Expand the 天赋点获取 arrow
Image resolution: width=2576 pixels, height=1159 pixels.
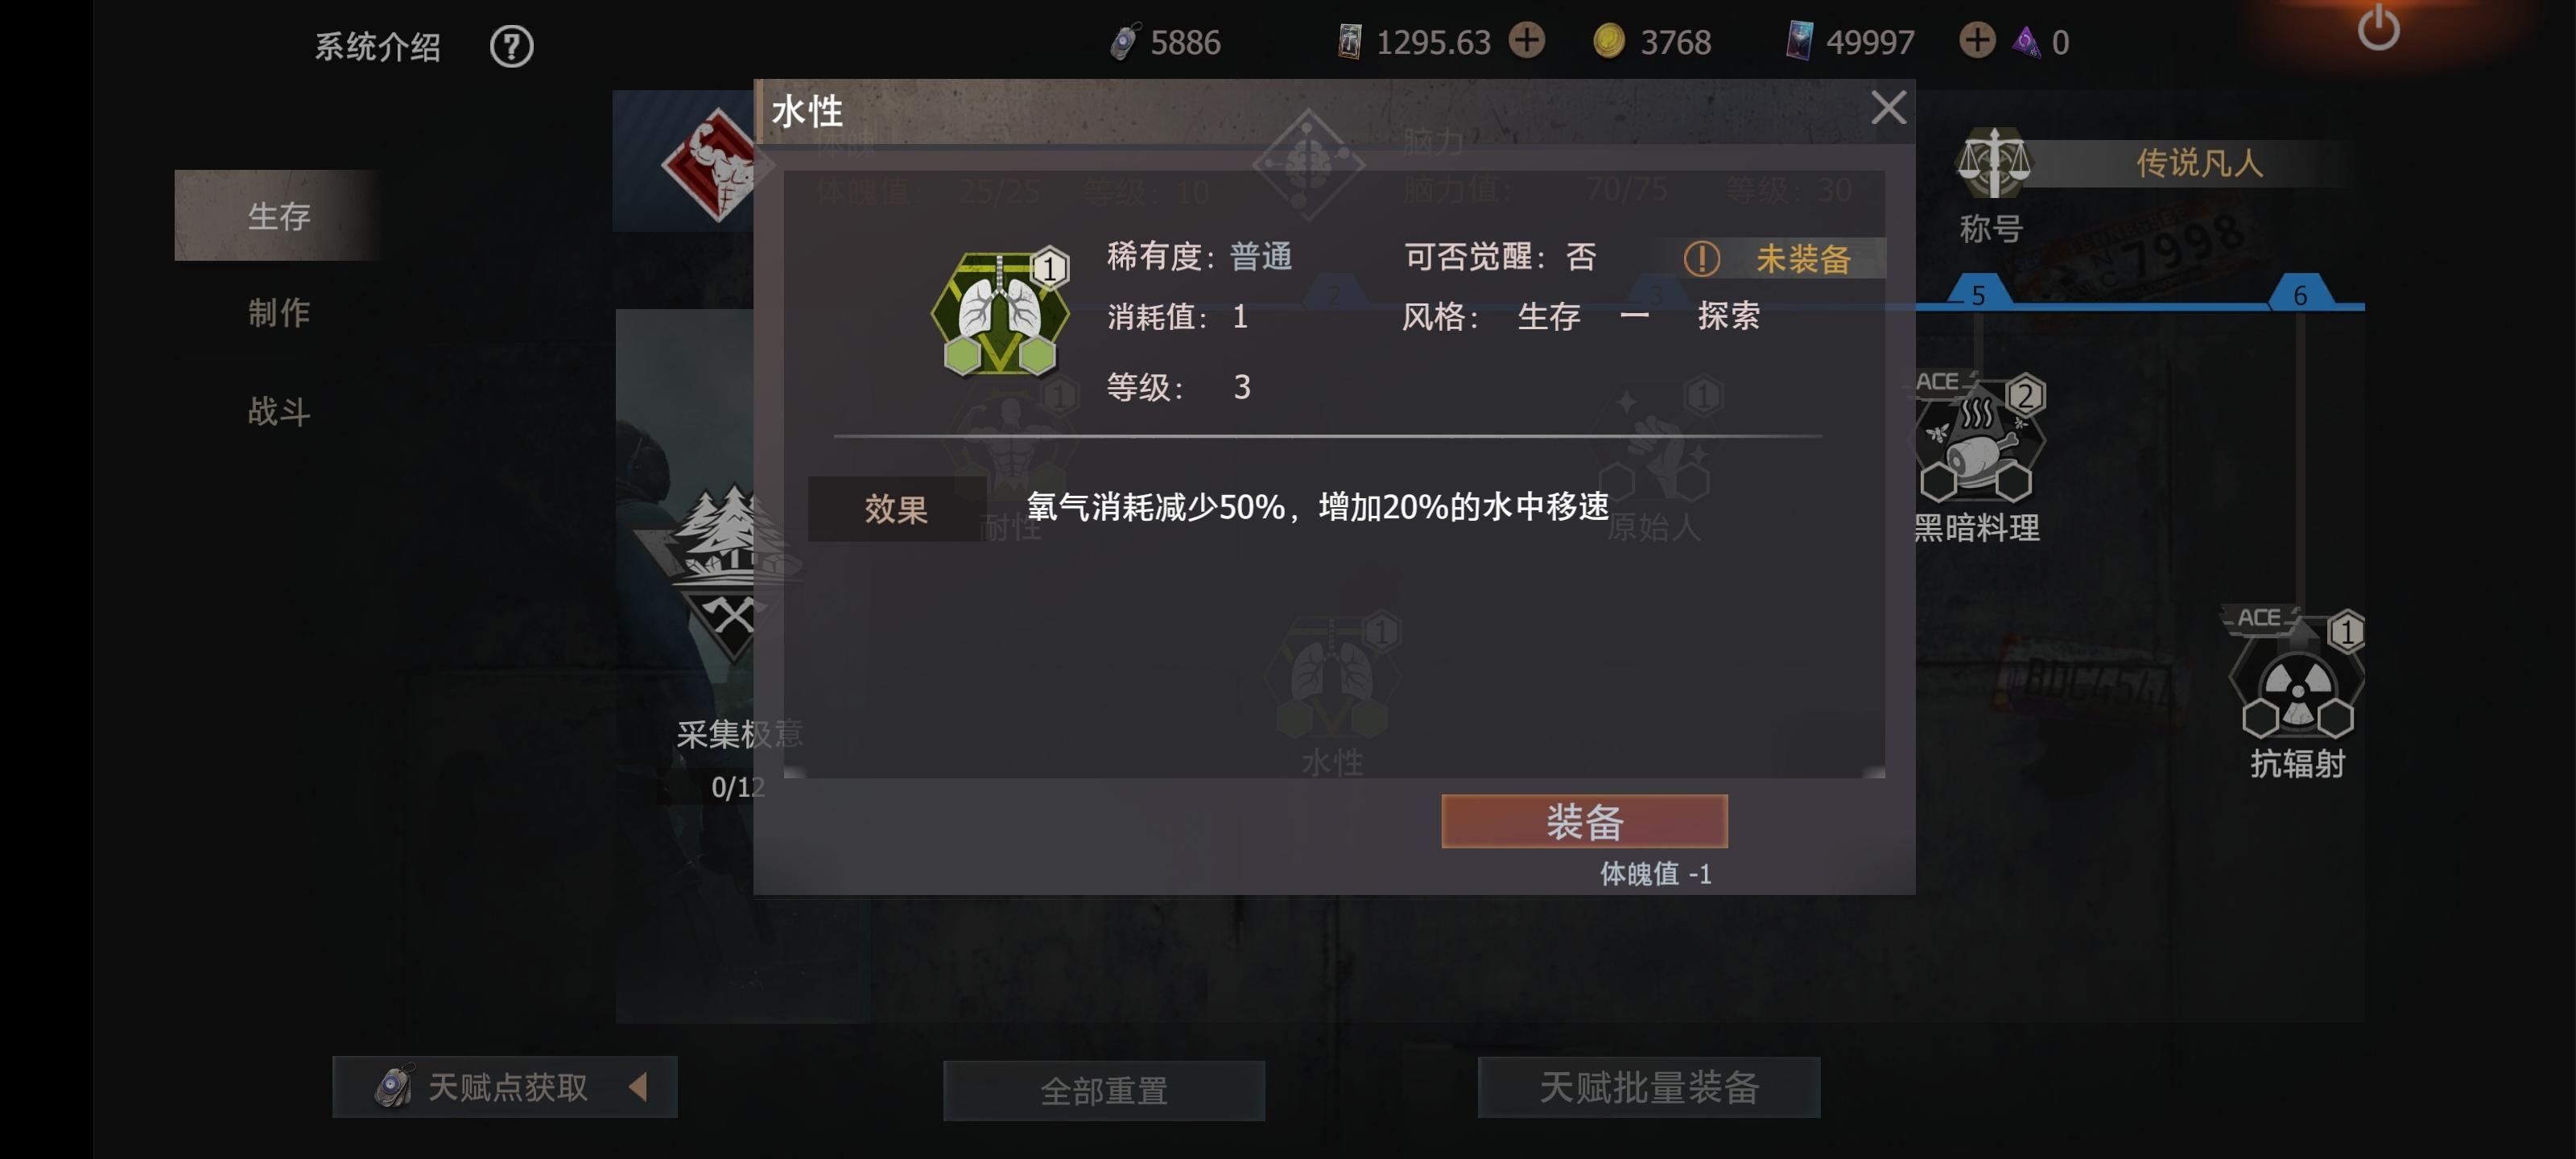[638, 1086]
